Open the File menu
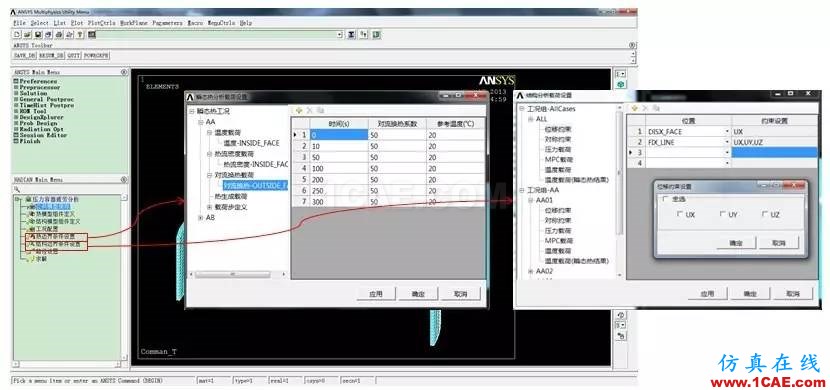The height and width of the screenshot is (390, 830). click(20, 23)
